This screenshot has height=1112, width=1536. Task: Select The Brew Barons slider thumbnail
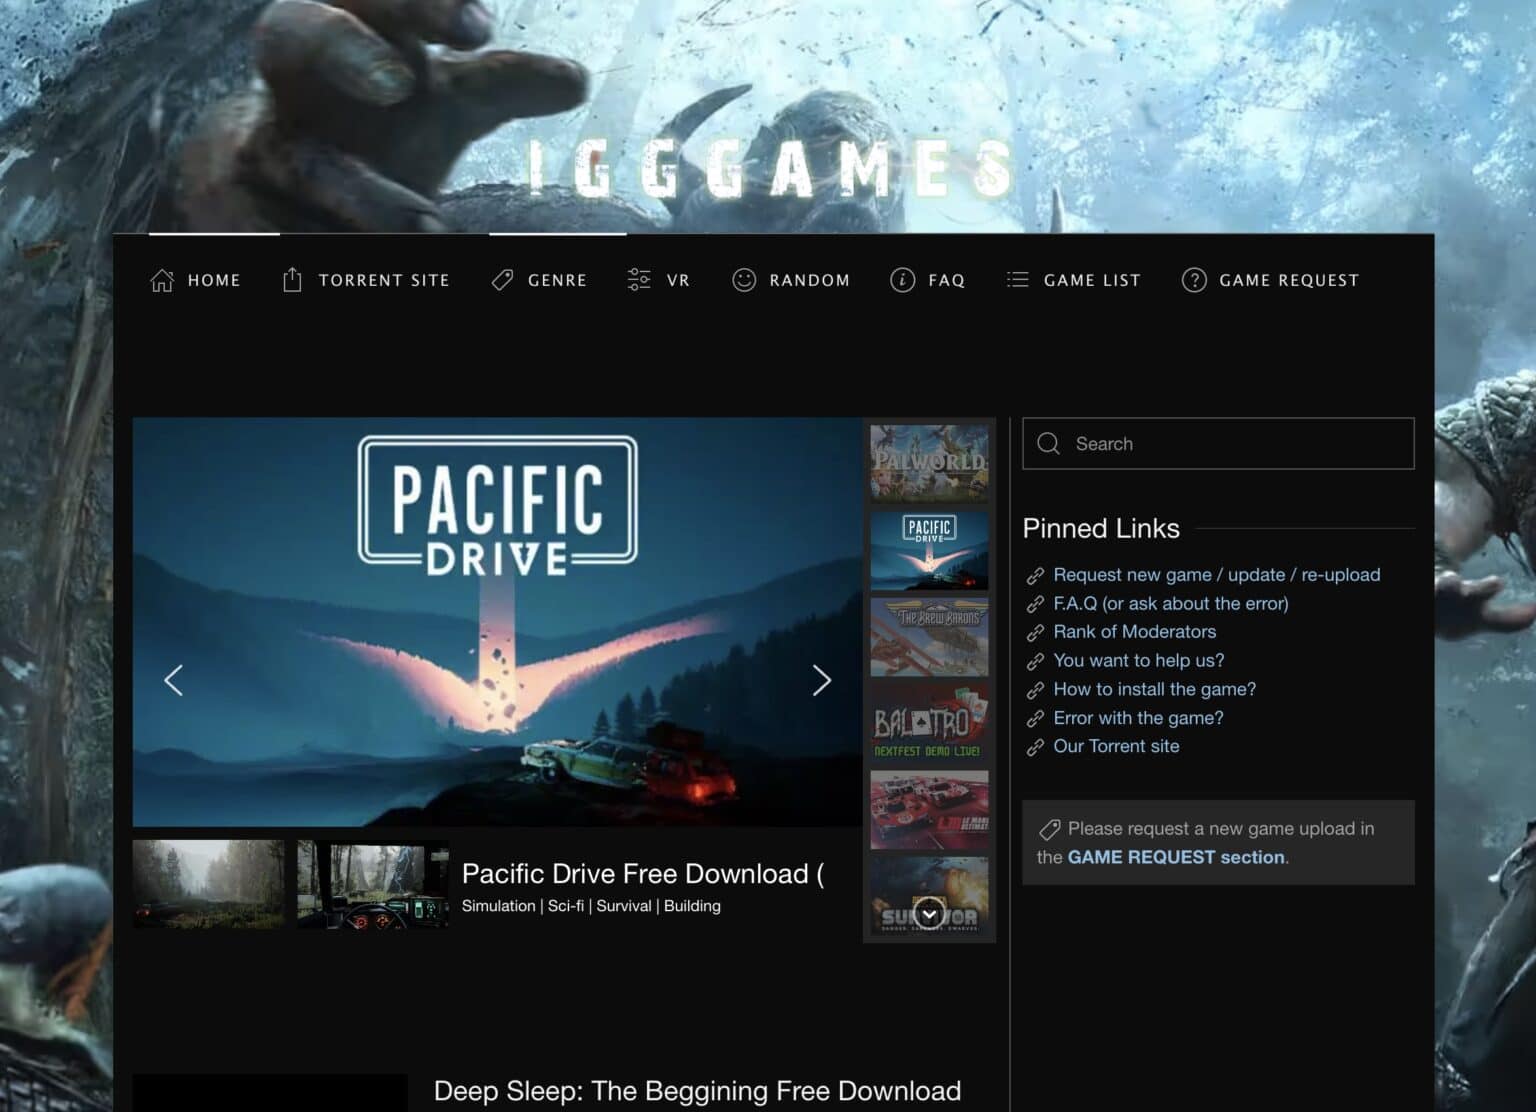(x=929, y=636)
